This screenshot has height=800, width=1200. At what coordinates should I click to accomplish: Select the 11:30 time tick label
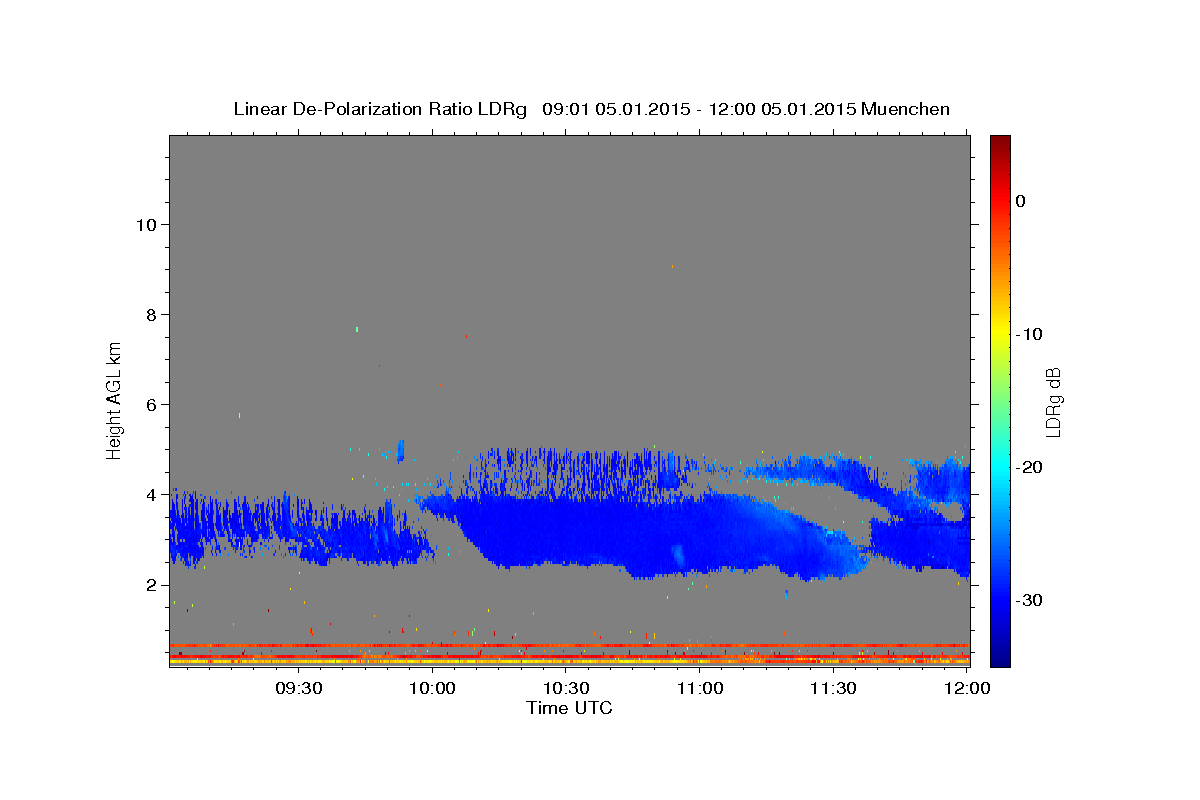[833, 688]
